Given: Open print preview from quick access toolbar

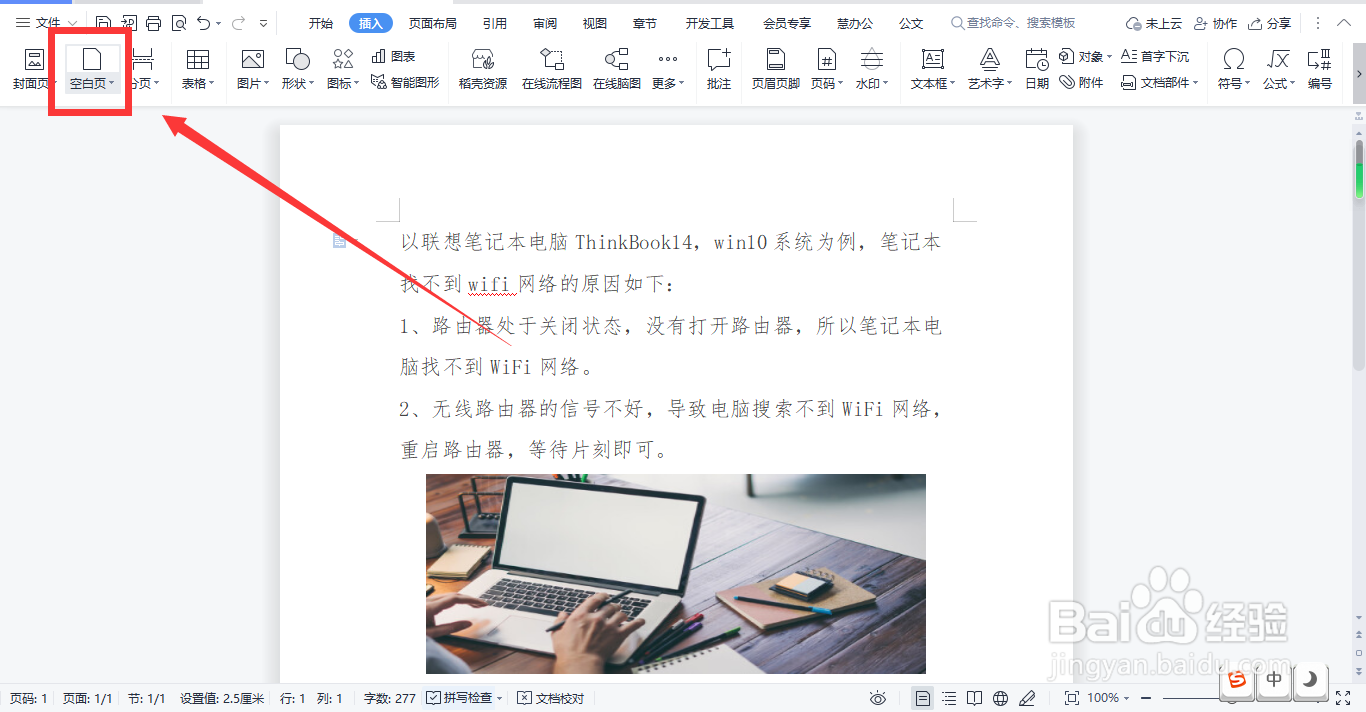Looking at the screenshot, I should pyautogui.click(x=179, y=22).
